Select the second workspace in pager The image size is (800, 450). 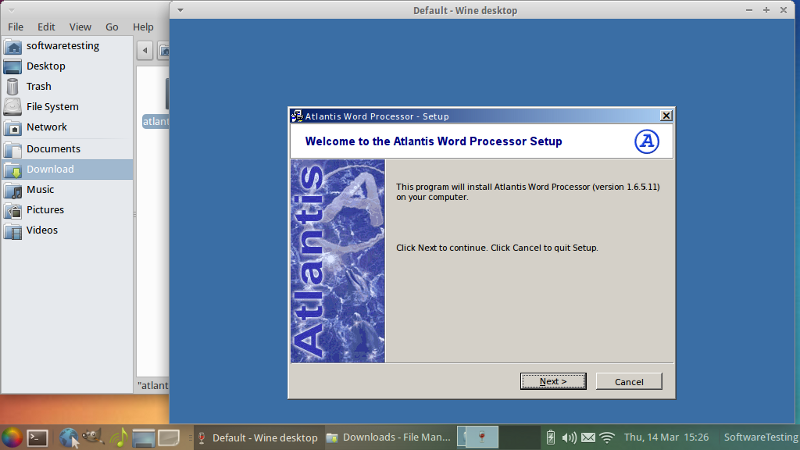520,437
